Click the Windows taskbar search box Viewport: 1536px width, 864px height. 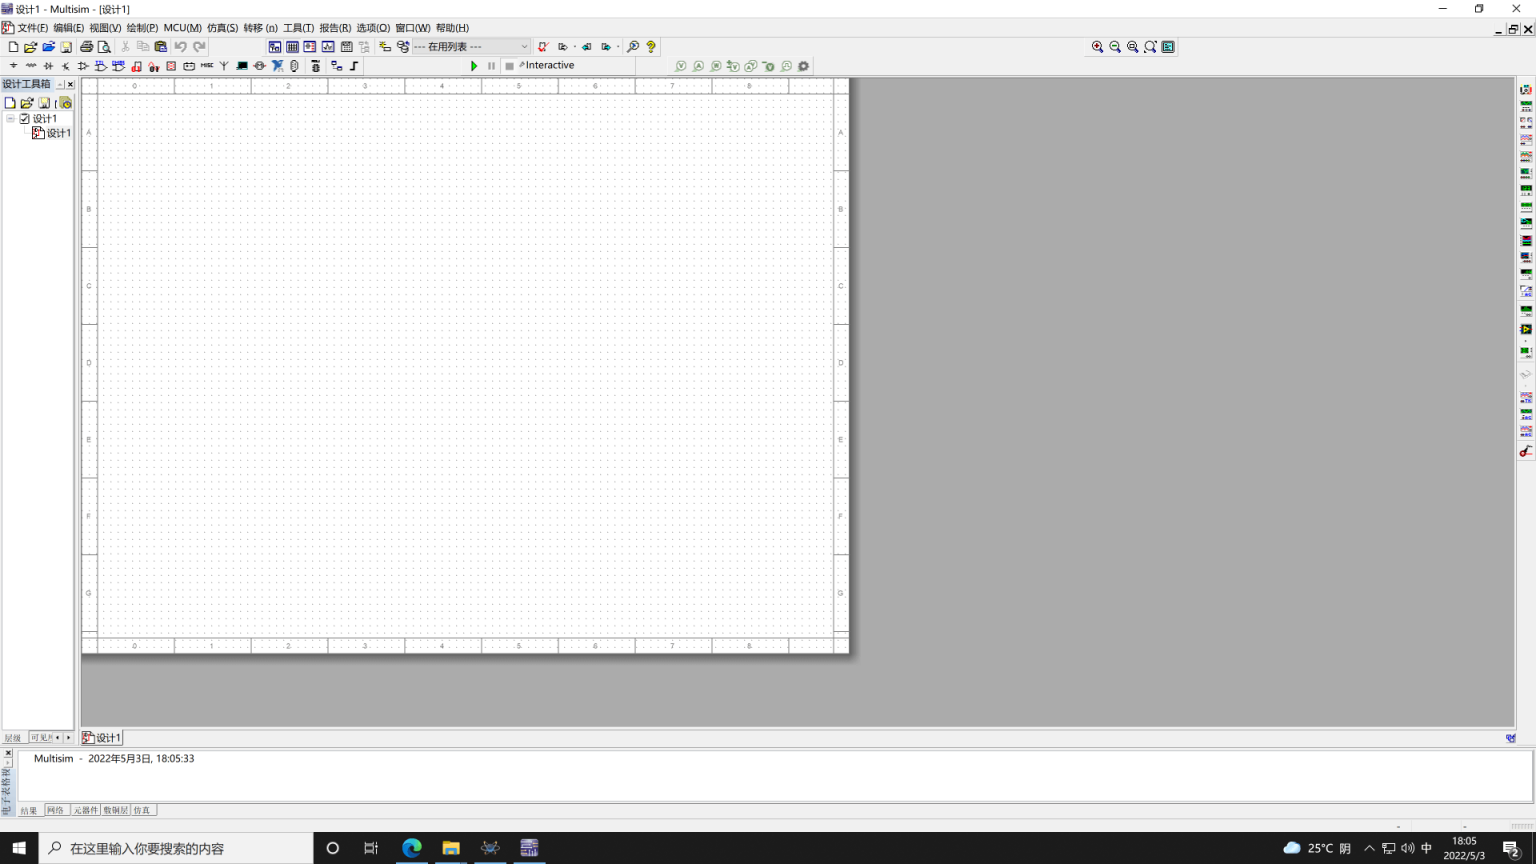(176, 848)
